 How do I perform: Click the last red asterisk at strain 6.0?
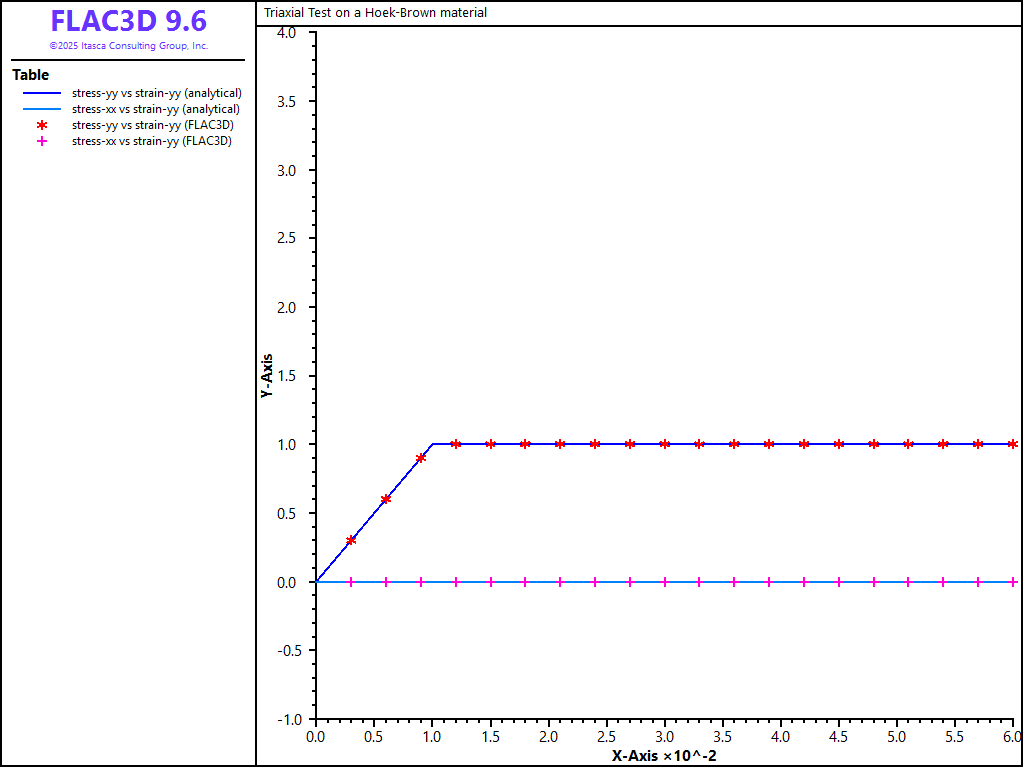tap(1013, 444)
